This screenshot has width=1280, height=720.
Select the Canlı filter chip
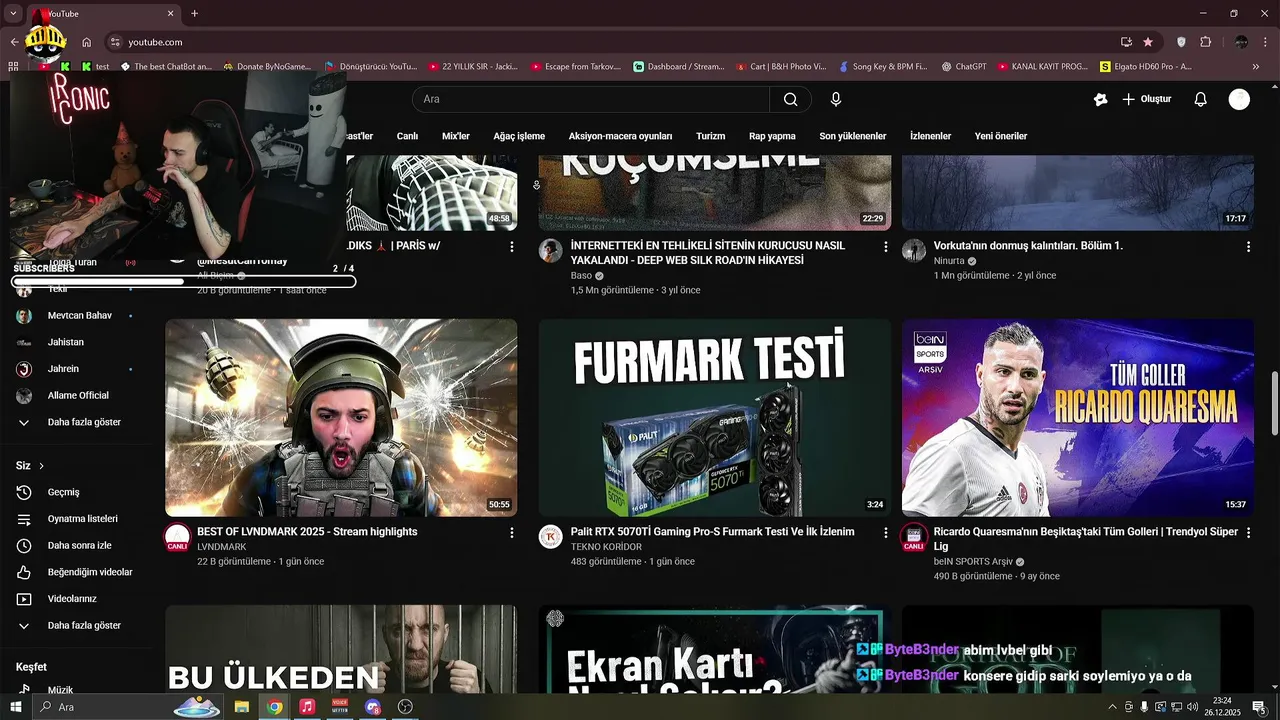pyautogui.click(x=407, y=136)
